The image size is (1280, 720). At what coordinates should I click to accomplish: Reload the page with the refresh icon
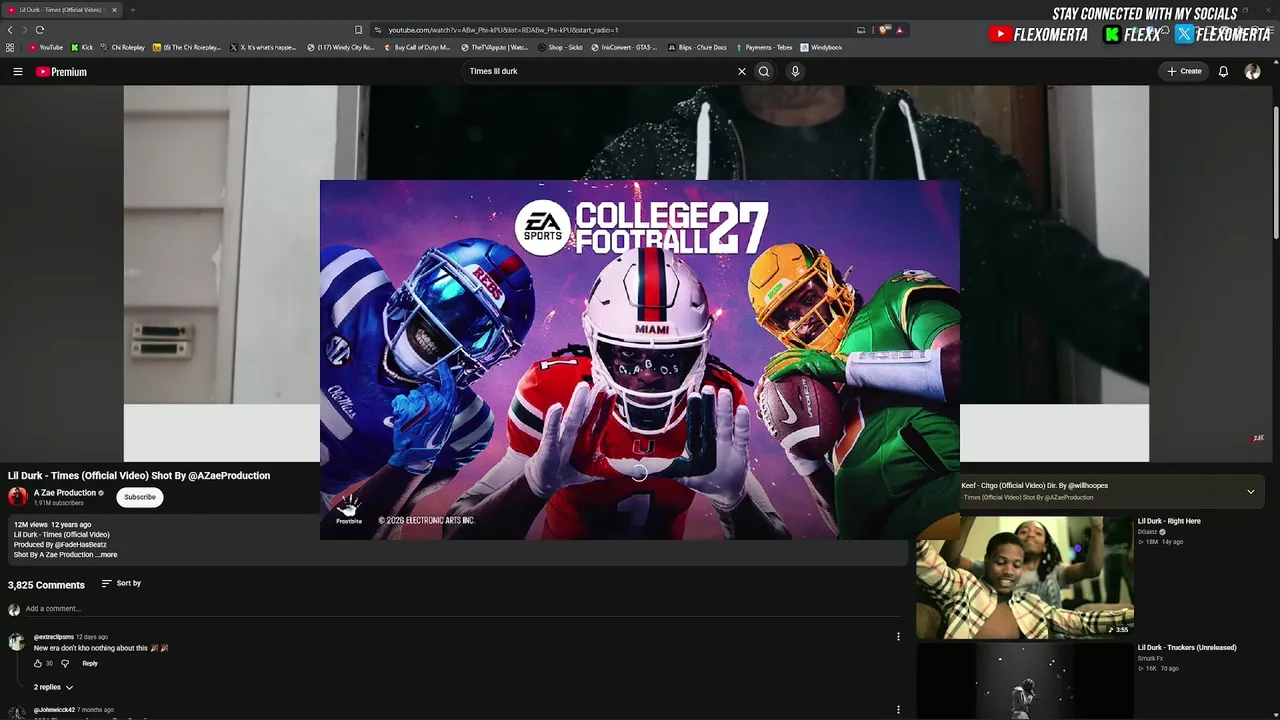(x=40, y=30)
